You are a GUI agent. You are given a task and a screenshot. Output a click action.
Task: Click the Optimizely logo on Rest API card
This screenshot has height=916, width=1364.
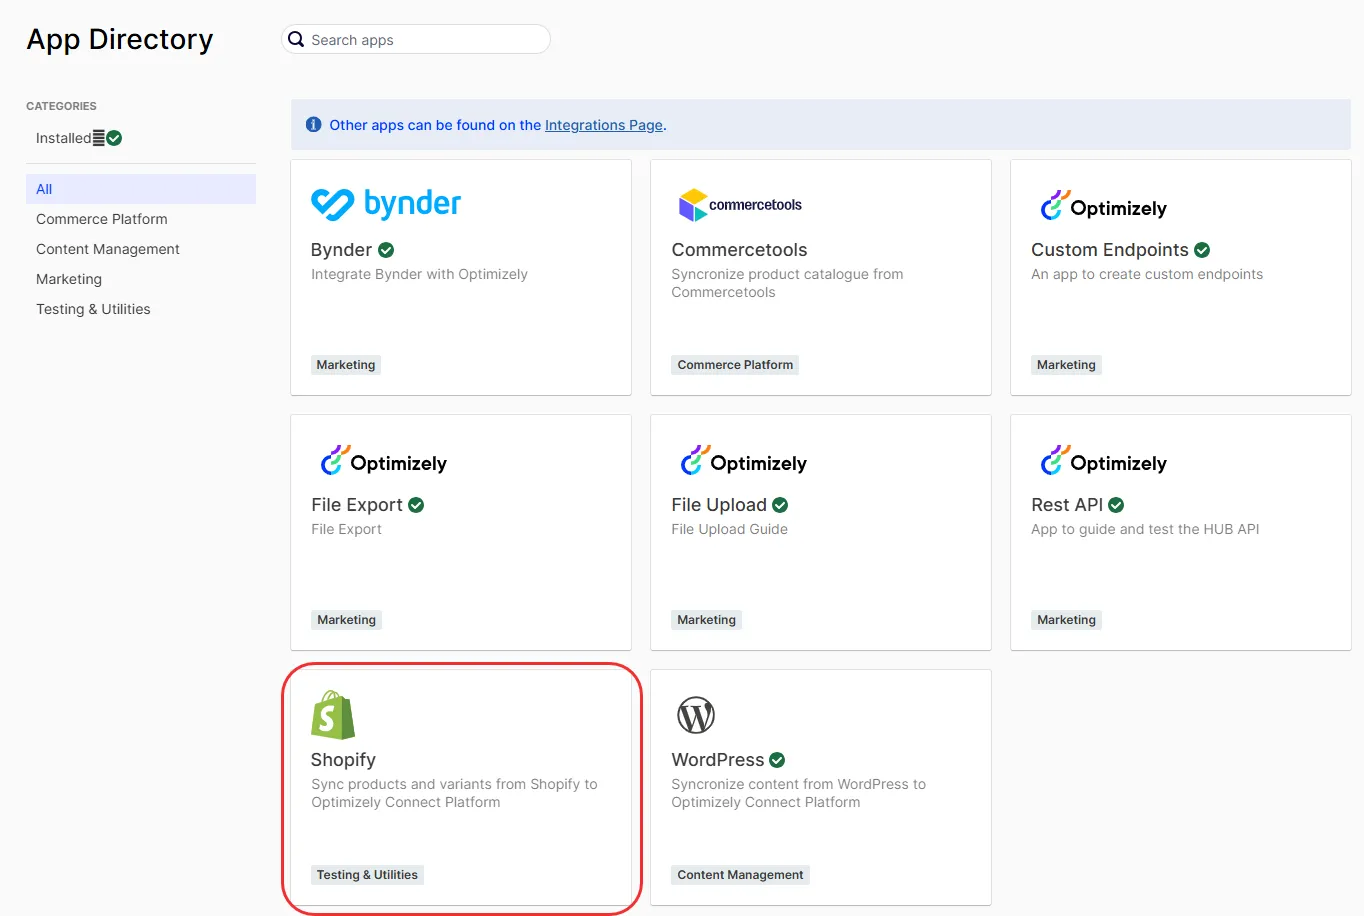[x=1104, y=461]
